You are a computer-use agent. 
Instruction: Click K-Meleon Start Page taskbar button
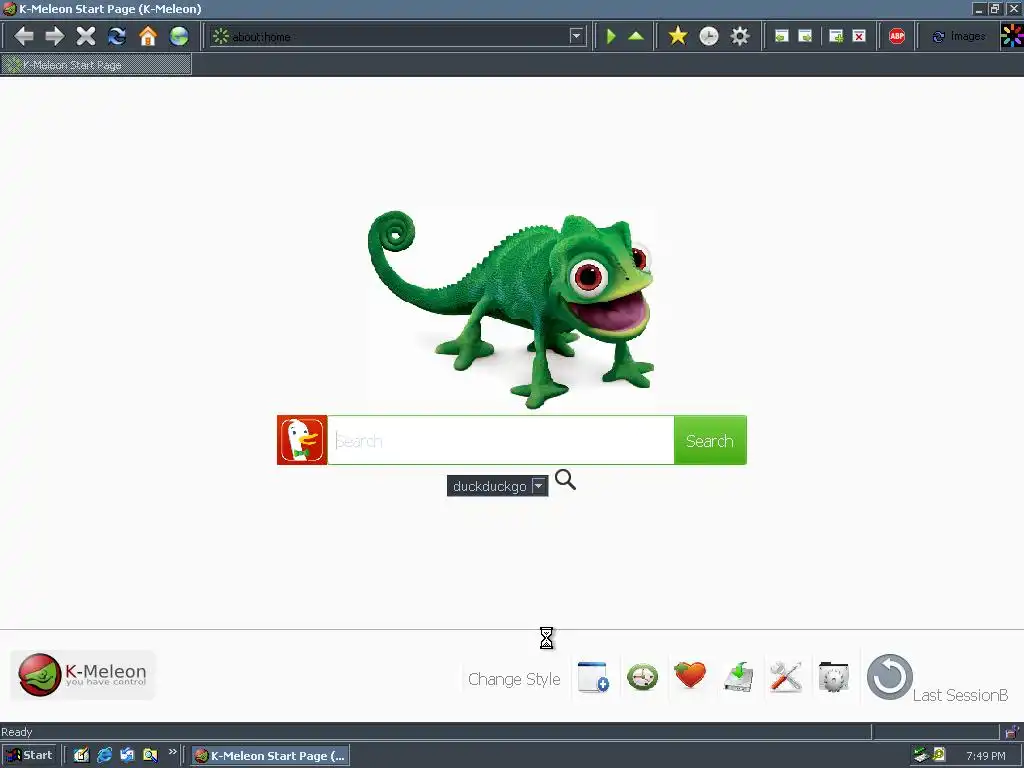(270, 756)
